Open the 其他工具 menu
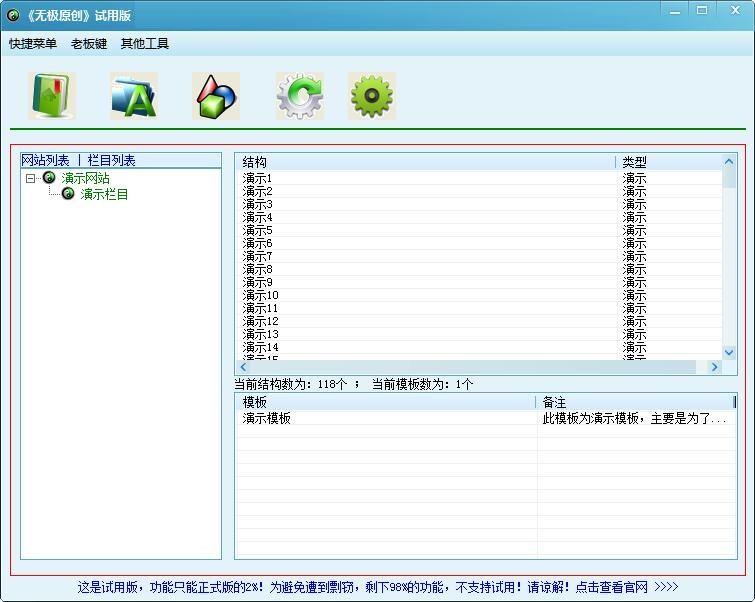Viewport: 755px width, 602px height. click(x=145, y=44)
